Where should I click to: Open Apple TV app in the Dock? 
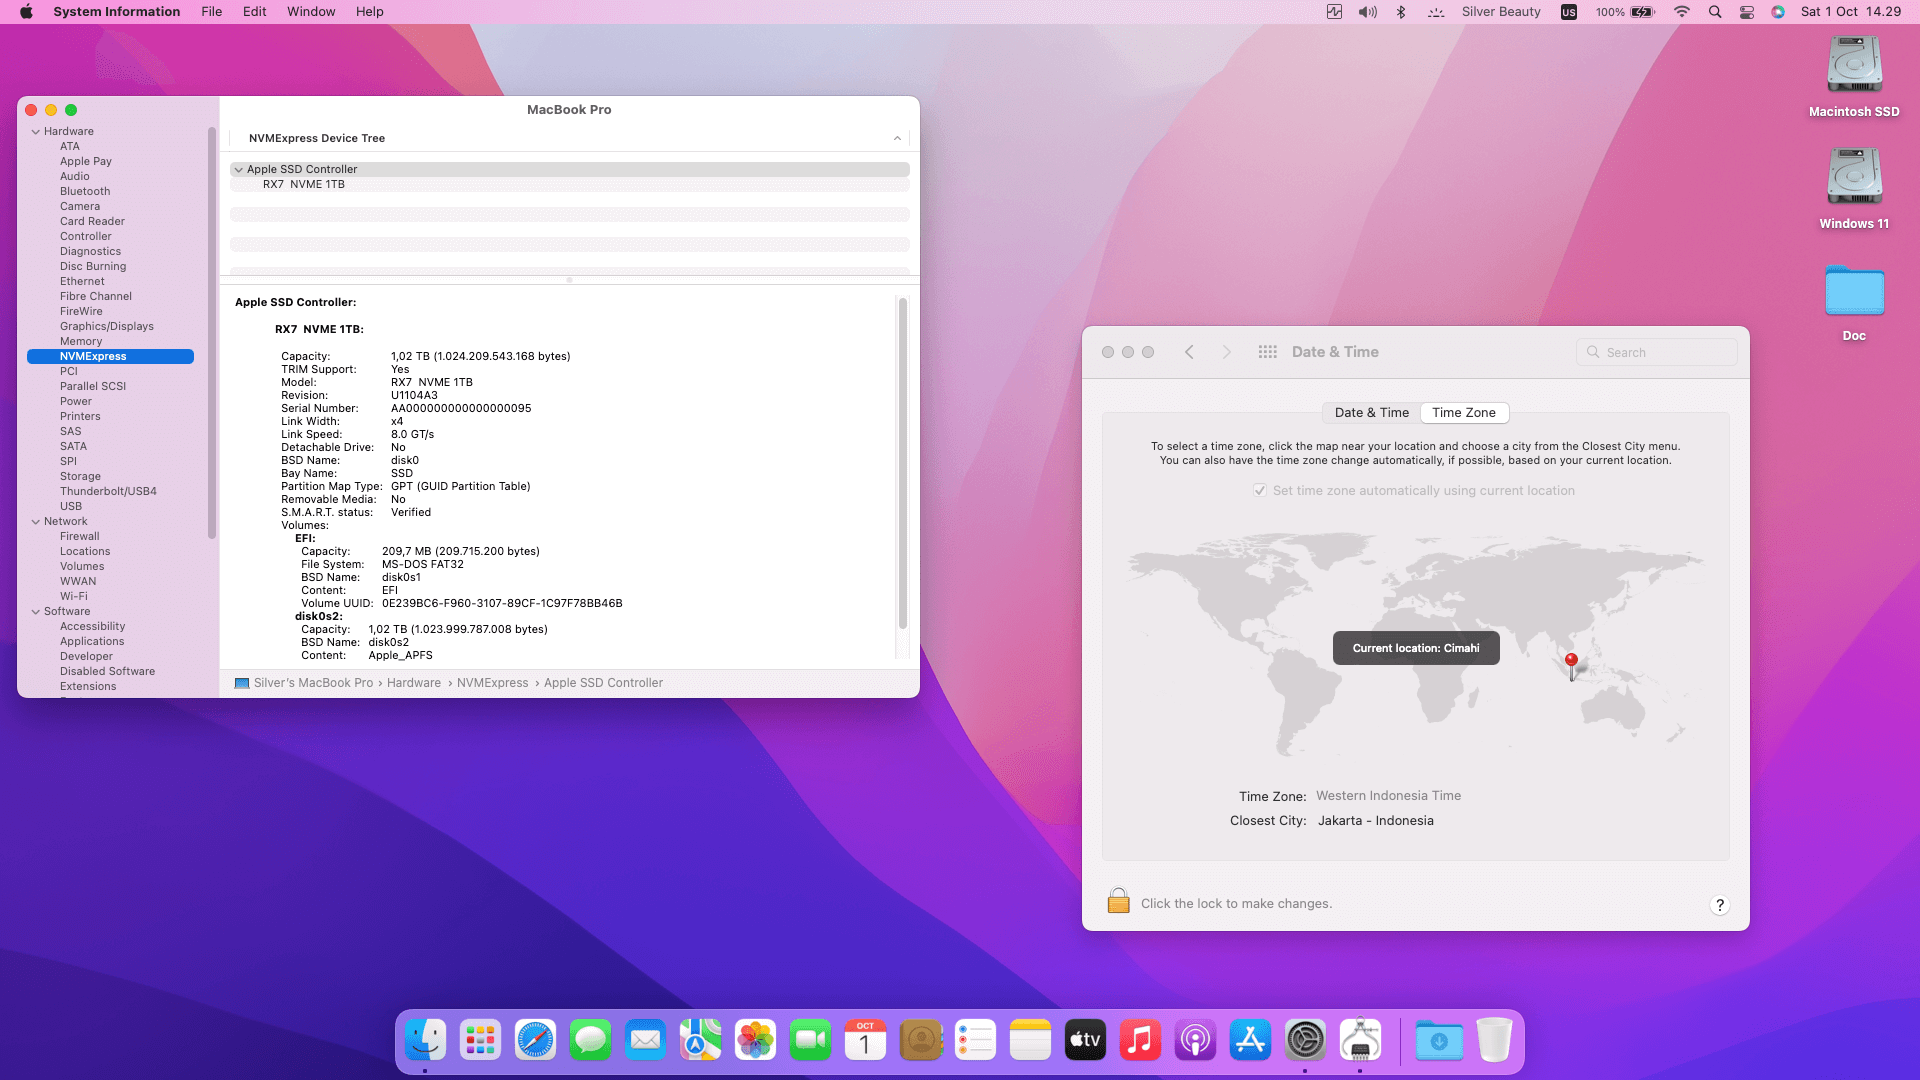(1086, 1041)
